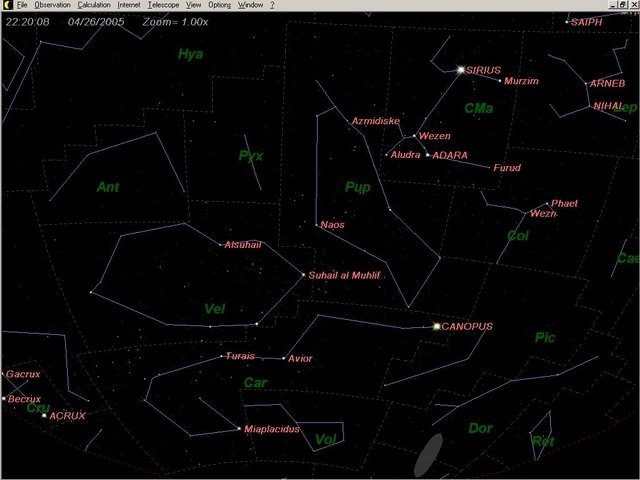Click the moon application icon in menu bar

[x=6, y=5]
